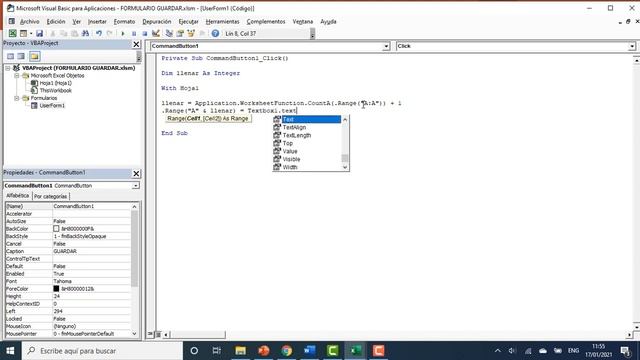Click the black ForeColor color swatch
The image size is (640, 360).
56,289
